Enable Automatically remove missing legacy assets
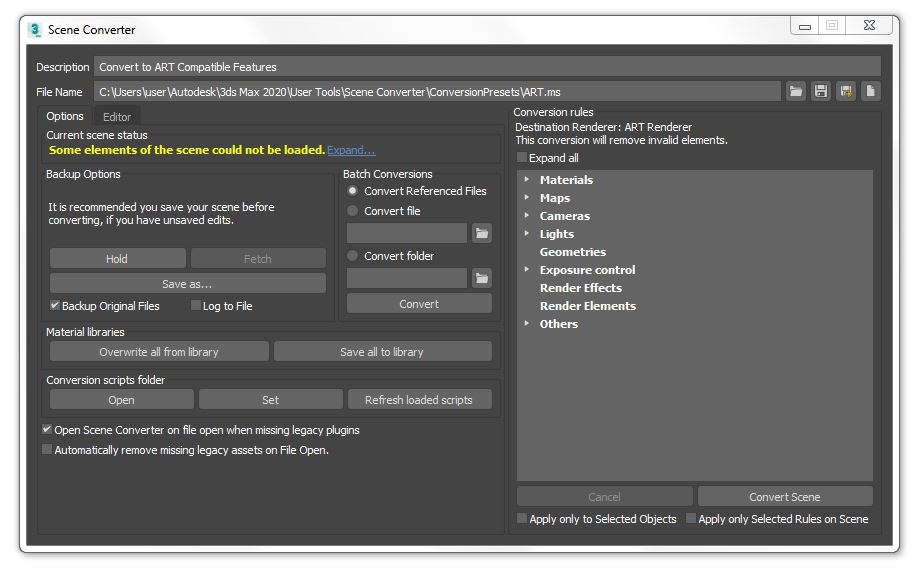 click(47, 449)
